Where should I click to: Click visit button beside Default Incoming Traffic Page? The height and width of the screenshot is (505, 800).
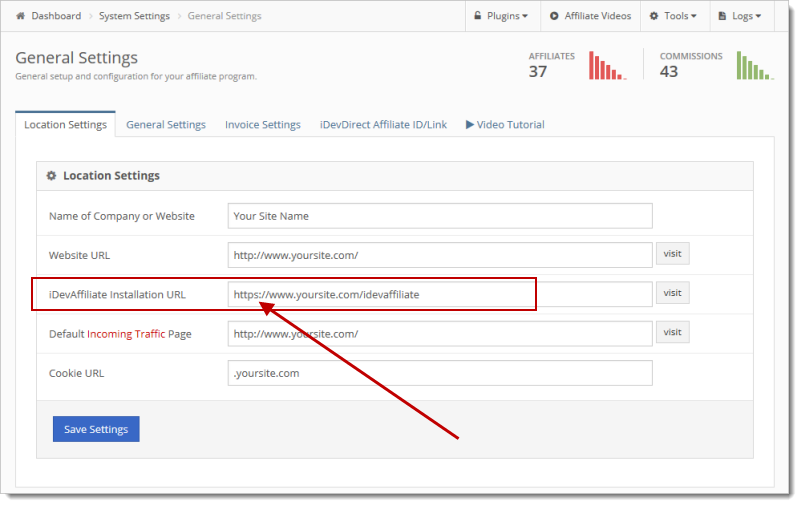tap(672, 332)
